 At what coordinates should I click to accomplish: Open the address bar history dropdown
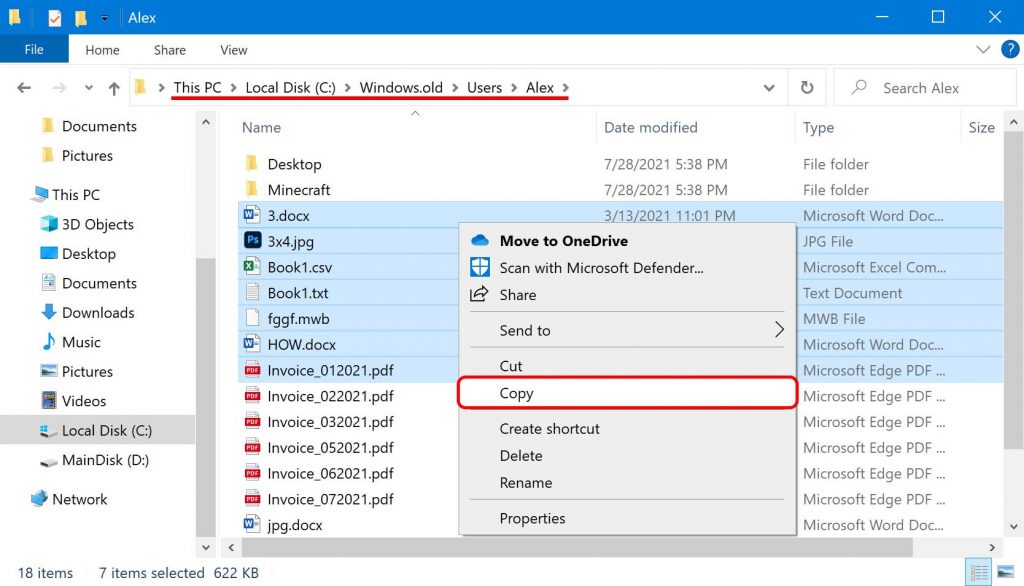[769, 87]
